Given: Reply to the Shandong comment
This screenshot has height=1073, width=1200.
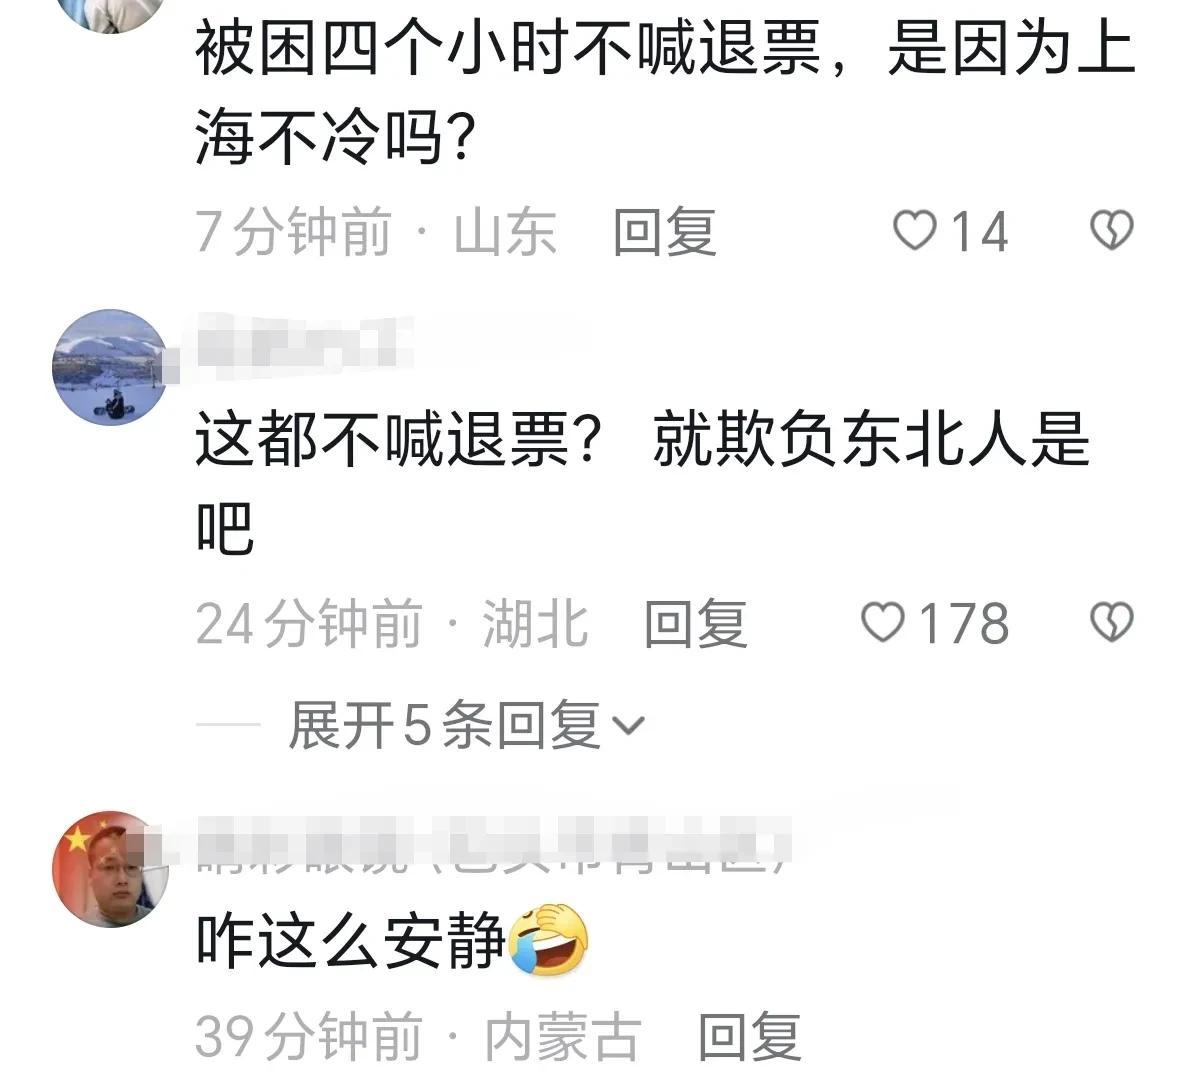Looking at the screenshot, I should tap(665, 232).
